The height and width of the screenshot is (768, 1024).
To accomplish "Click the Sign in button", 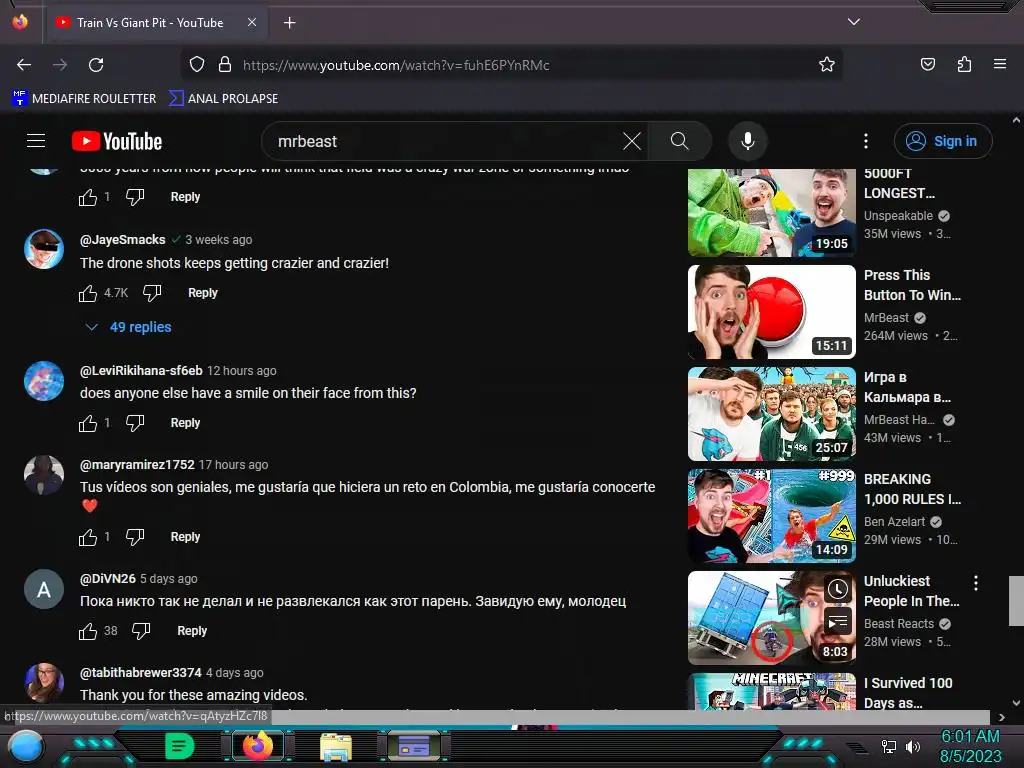I will coord(942,141).
